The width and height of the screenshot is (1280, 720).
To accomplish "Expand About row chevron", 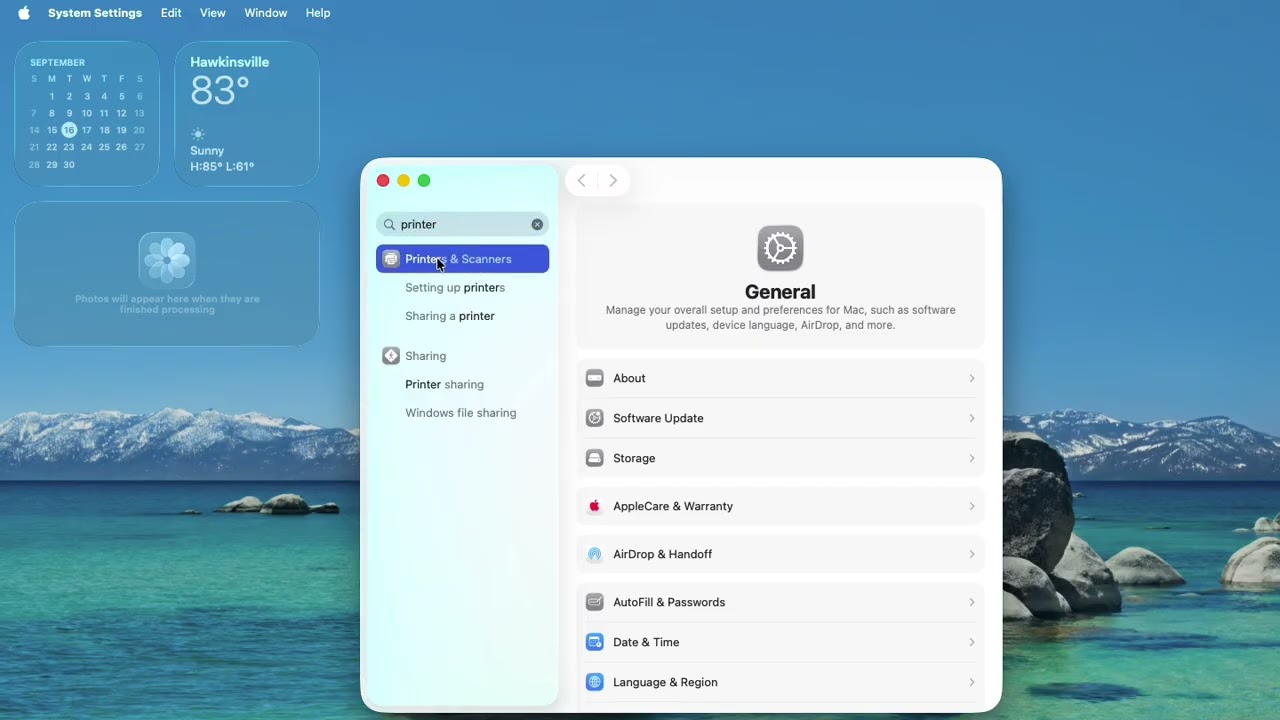I will click(x=971, y=378).
